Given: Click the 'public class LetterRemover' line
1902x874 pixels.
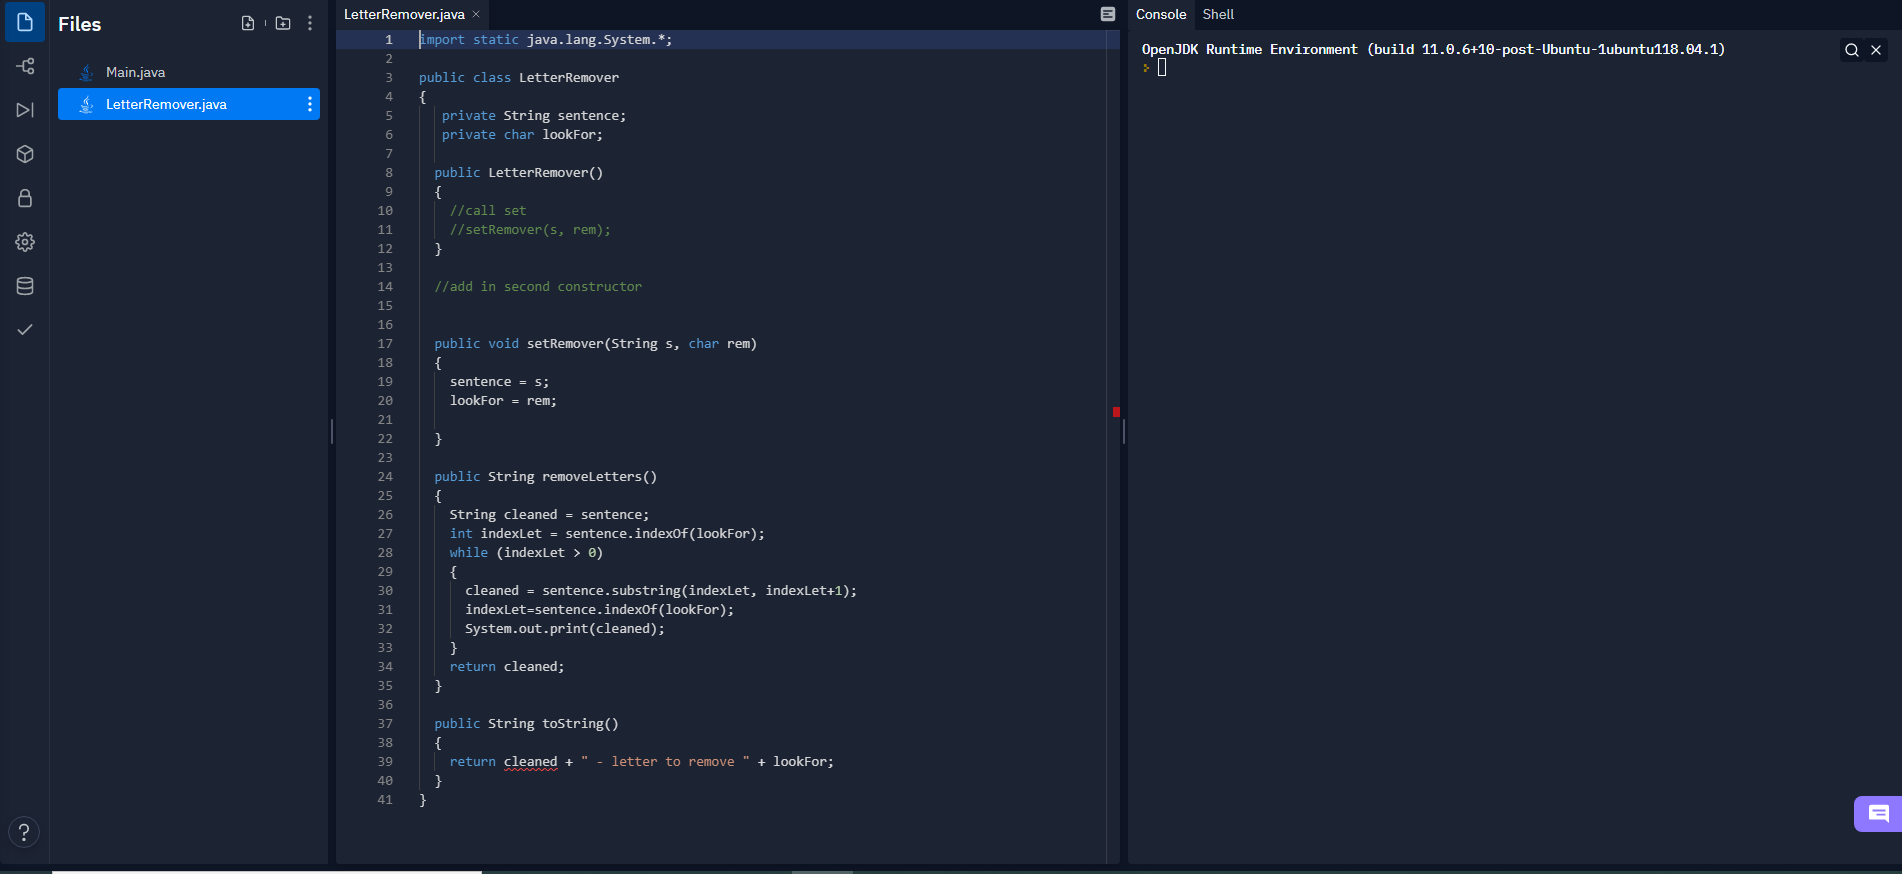Looking at the screenshot, I should 519,77.
